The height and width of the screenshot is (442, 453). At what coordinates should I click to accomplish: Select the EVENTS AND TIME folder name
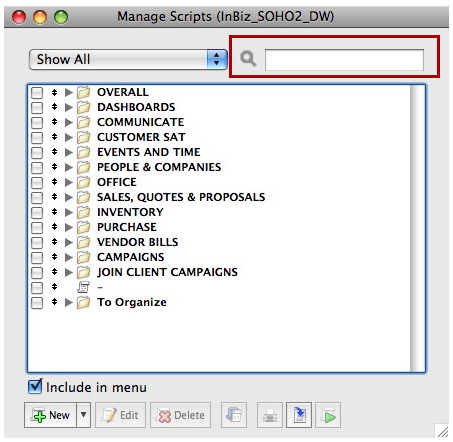pos(149,152)
